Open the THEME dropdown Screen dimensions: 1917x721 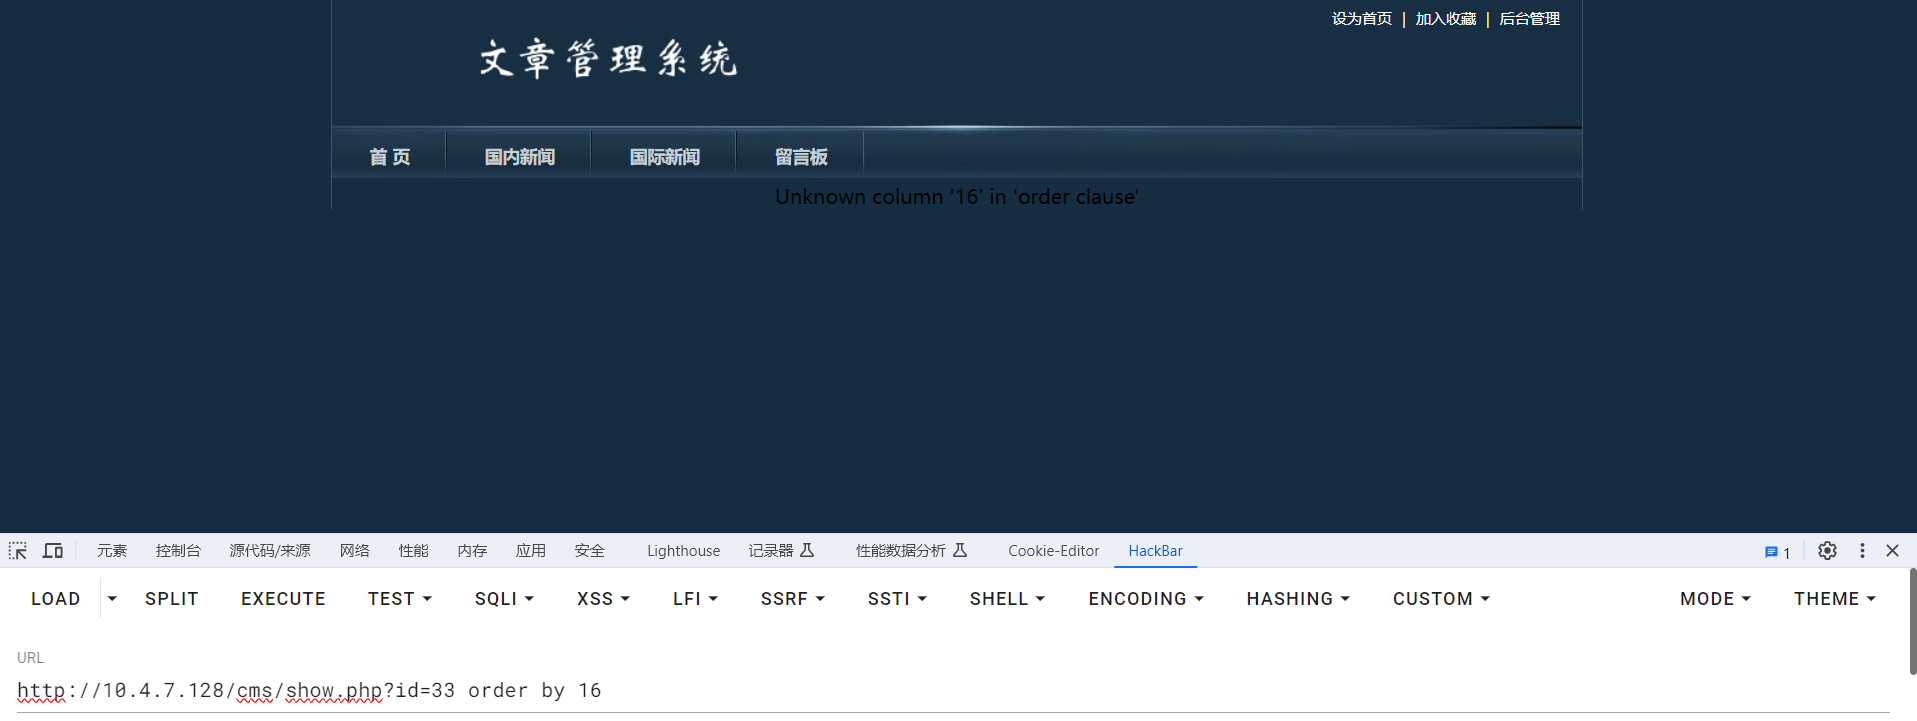(1835, 599)
